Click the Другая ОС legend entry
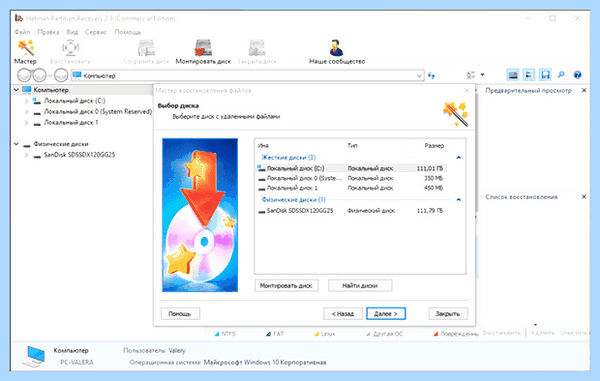The width and height of the screenshot is (600, 381). click(x=384, y=334)
